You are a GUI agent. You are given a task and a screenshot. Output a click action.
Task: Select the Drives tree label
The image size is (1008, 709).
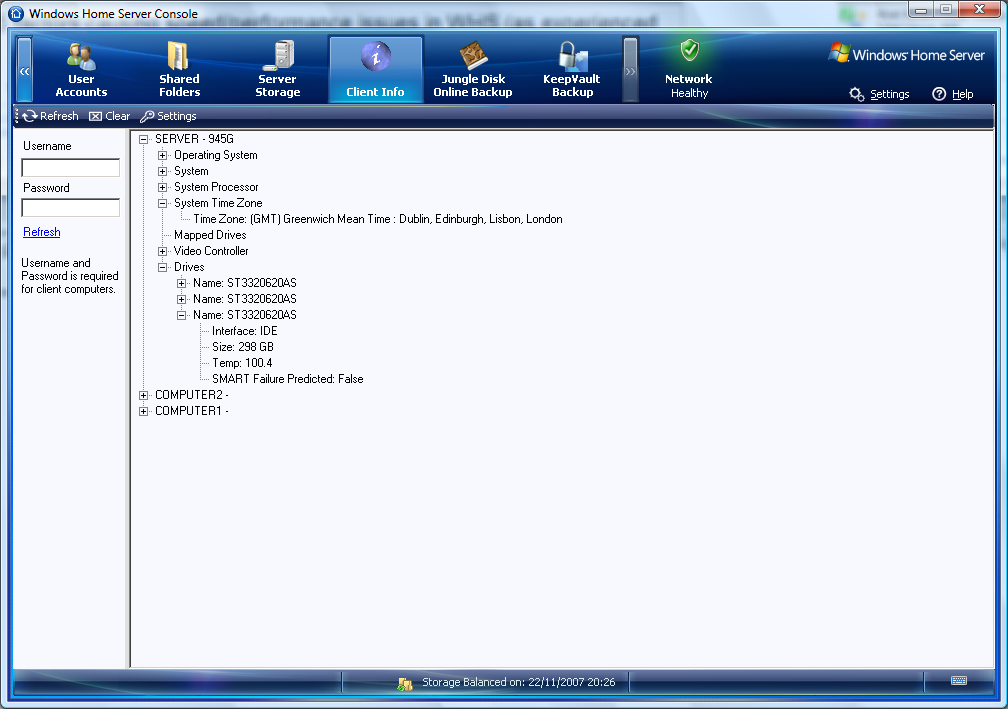tap(189, 267)
